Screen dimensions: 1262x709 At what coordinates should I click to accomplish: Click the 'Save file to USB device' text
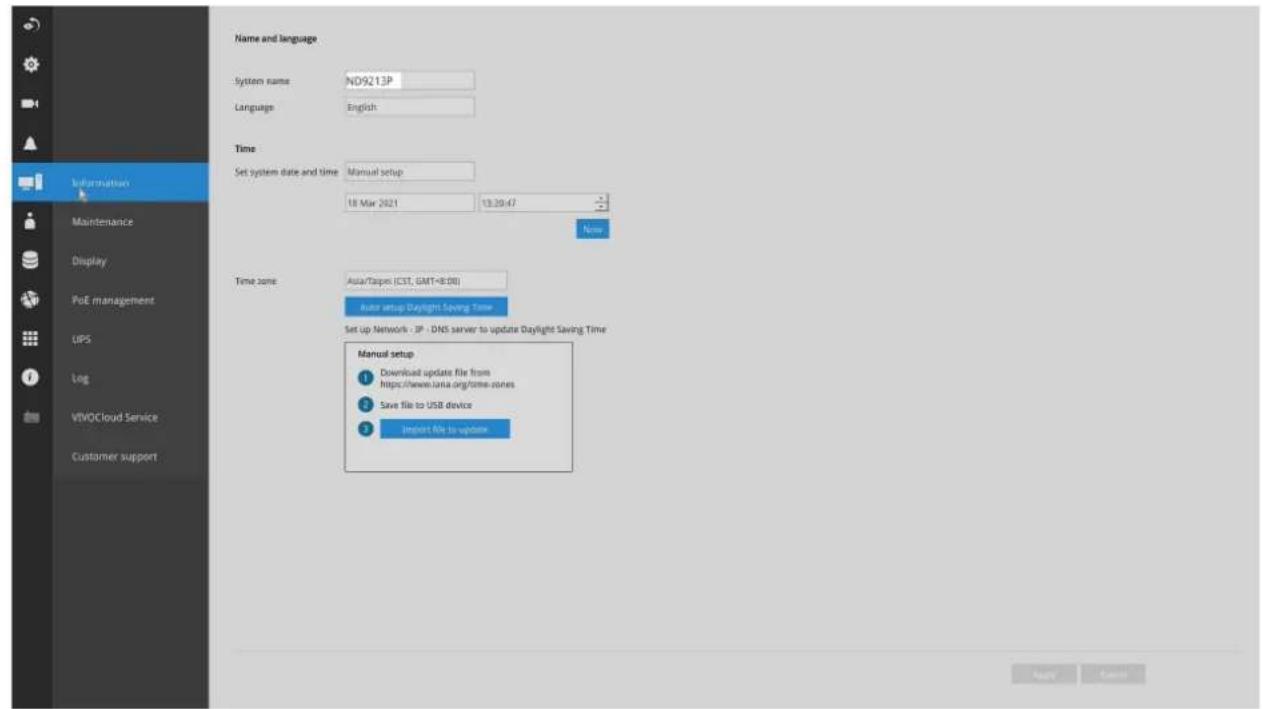pos(426,404)
